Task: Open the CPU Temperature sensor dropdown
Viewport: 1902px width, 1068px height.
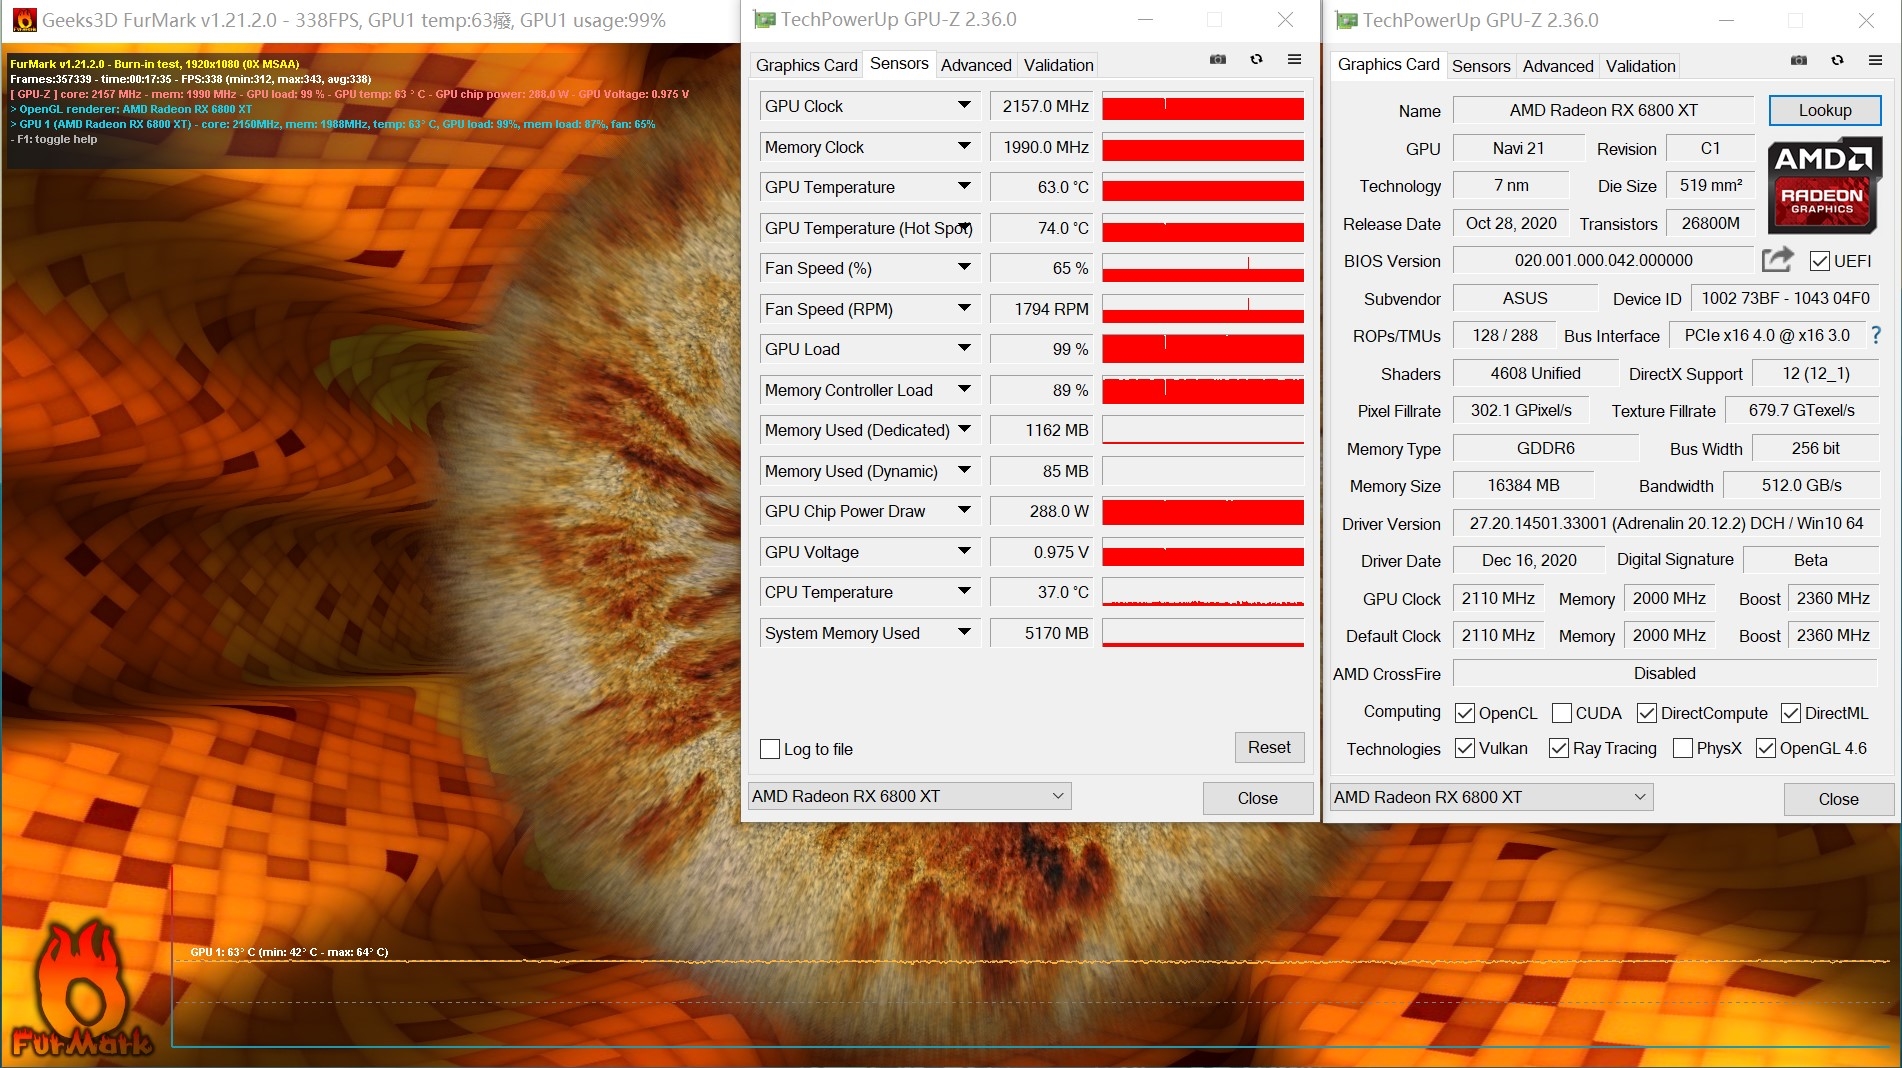Action: (x=964, y=591)
